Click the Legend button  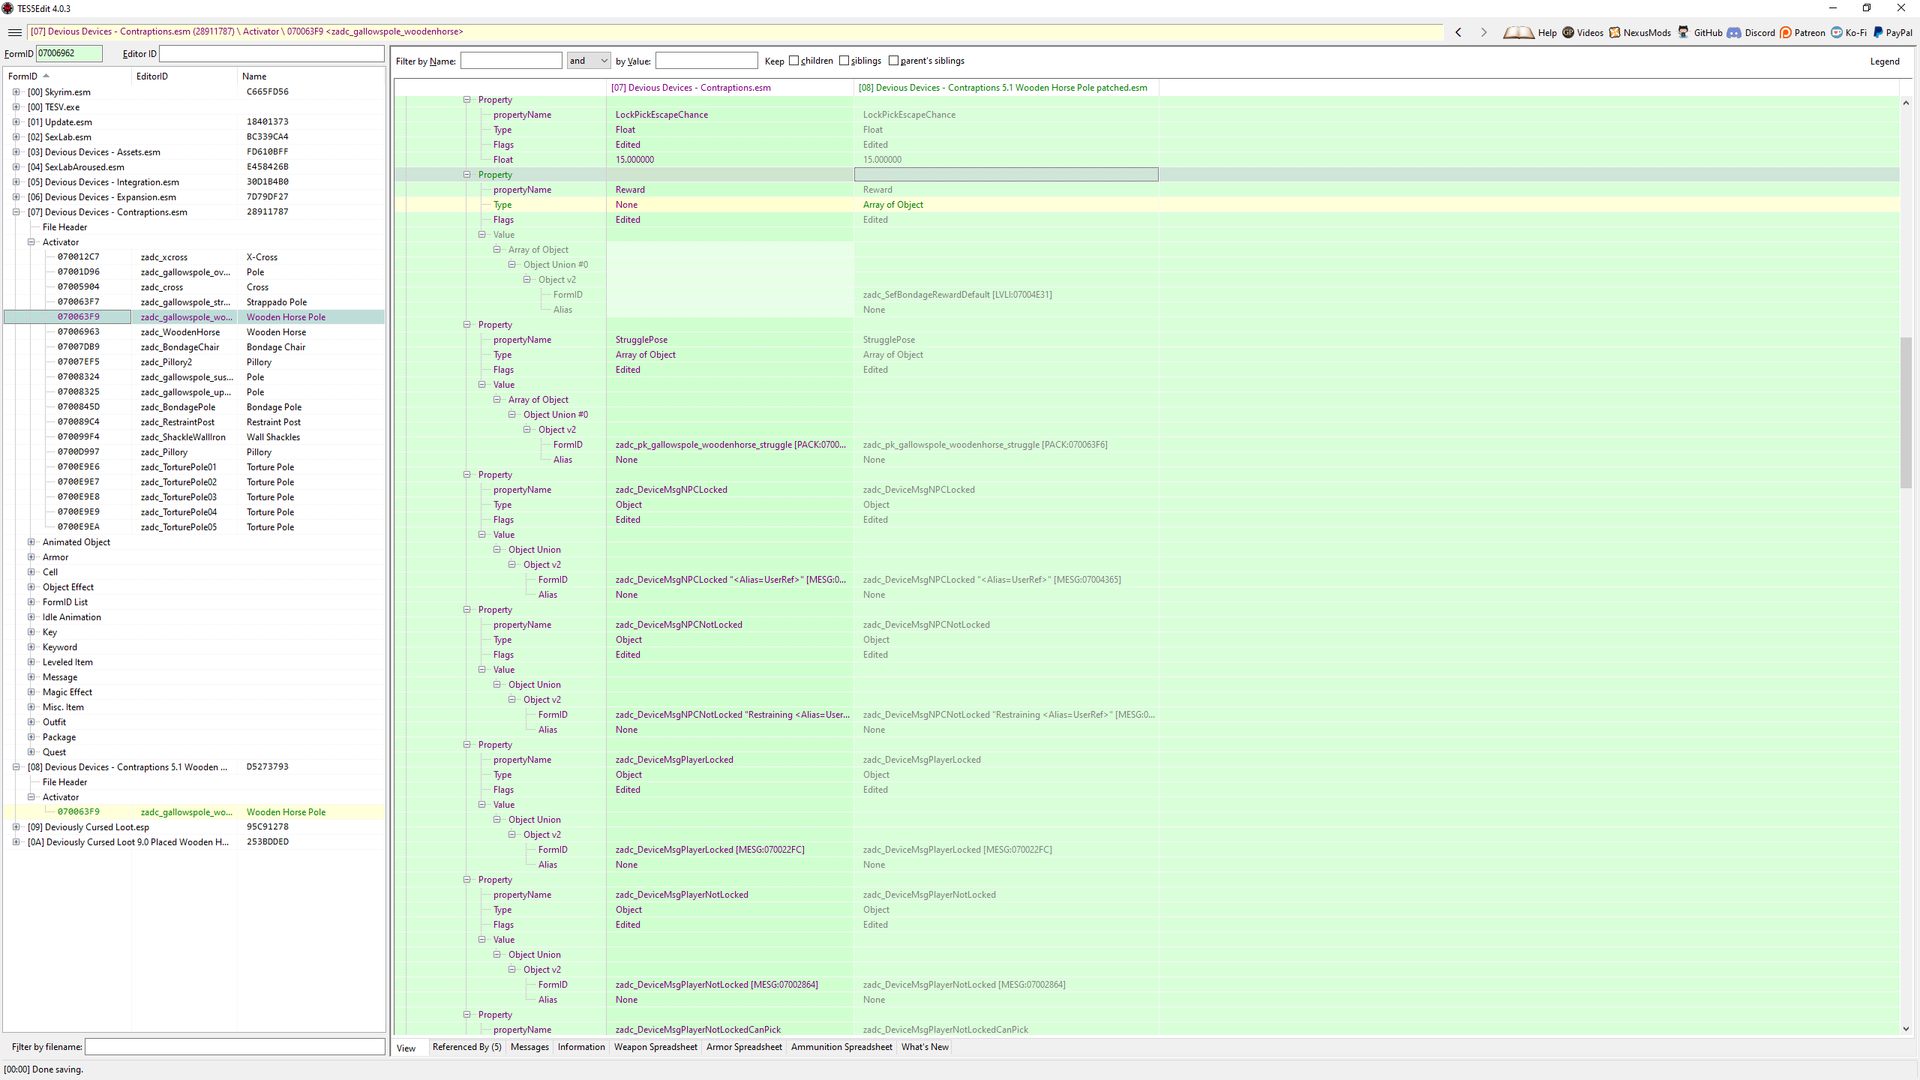tap(1884, 61)
